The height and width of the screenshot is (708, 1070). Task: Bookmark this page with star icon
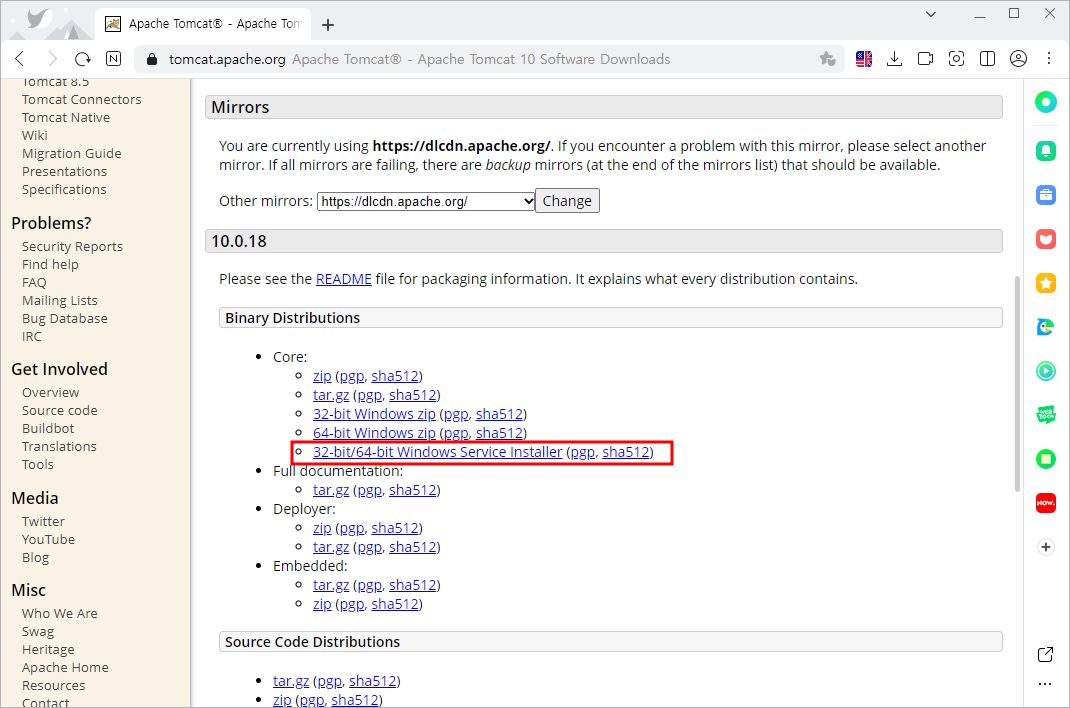click(x=827, y=59)
